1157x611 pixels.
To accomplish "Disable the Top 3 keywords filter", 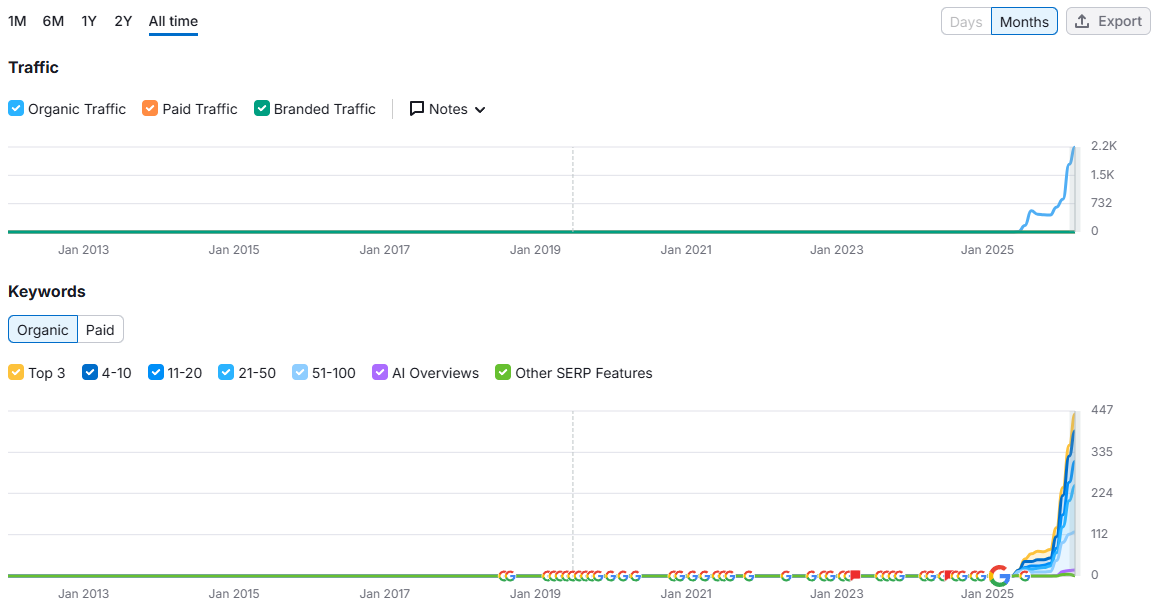I will (x=14, y=372).
